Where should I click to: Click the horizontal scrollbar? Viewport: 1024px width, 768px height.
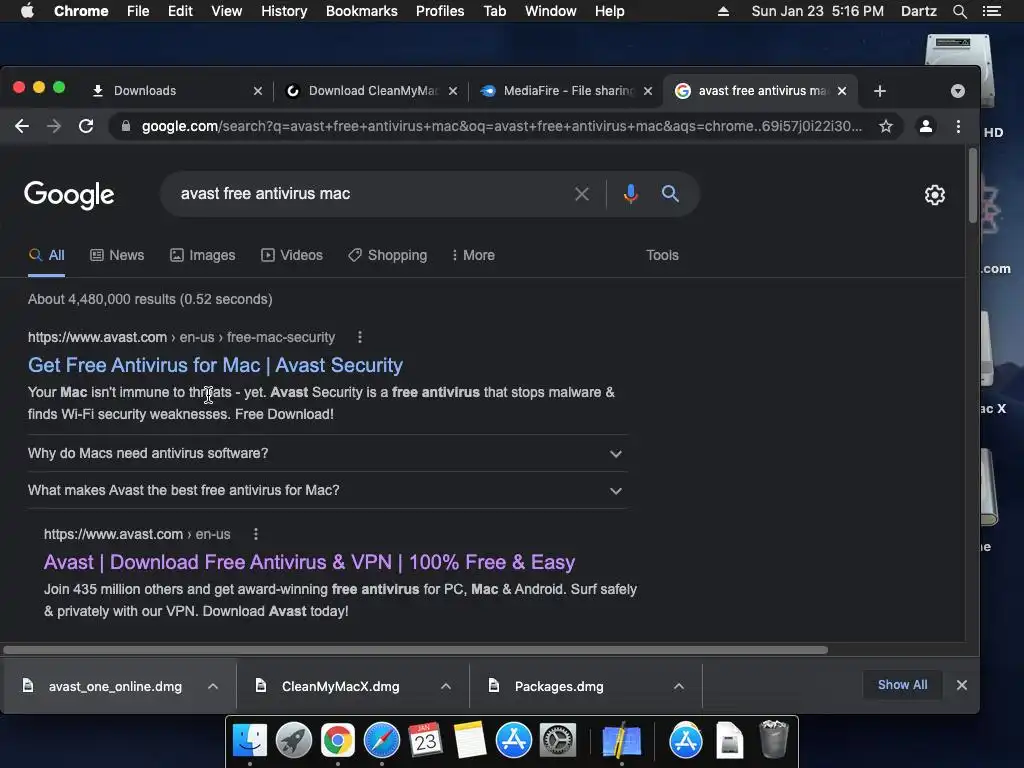pyautogui.click(x=415, y=650)
